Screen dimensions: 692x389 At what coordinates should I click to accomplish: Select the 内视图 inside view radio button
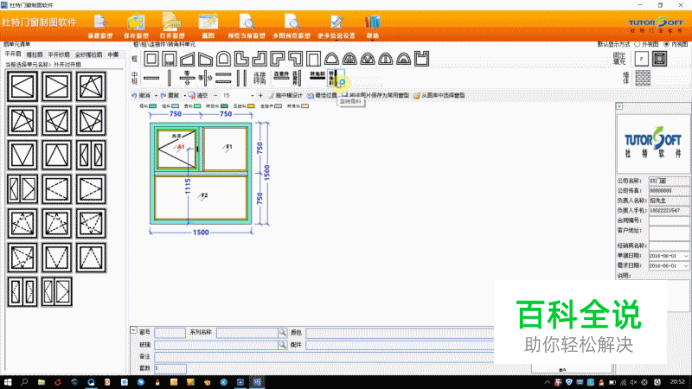click(x=666, y=44)
